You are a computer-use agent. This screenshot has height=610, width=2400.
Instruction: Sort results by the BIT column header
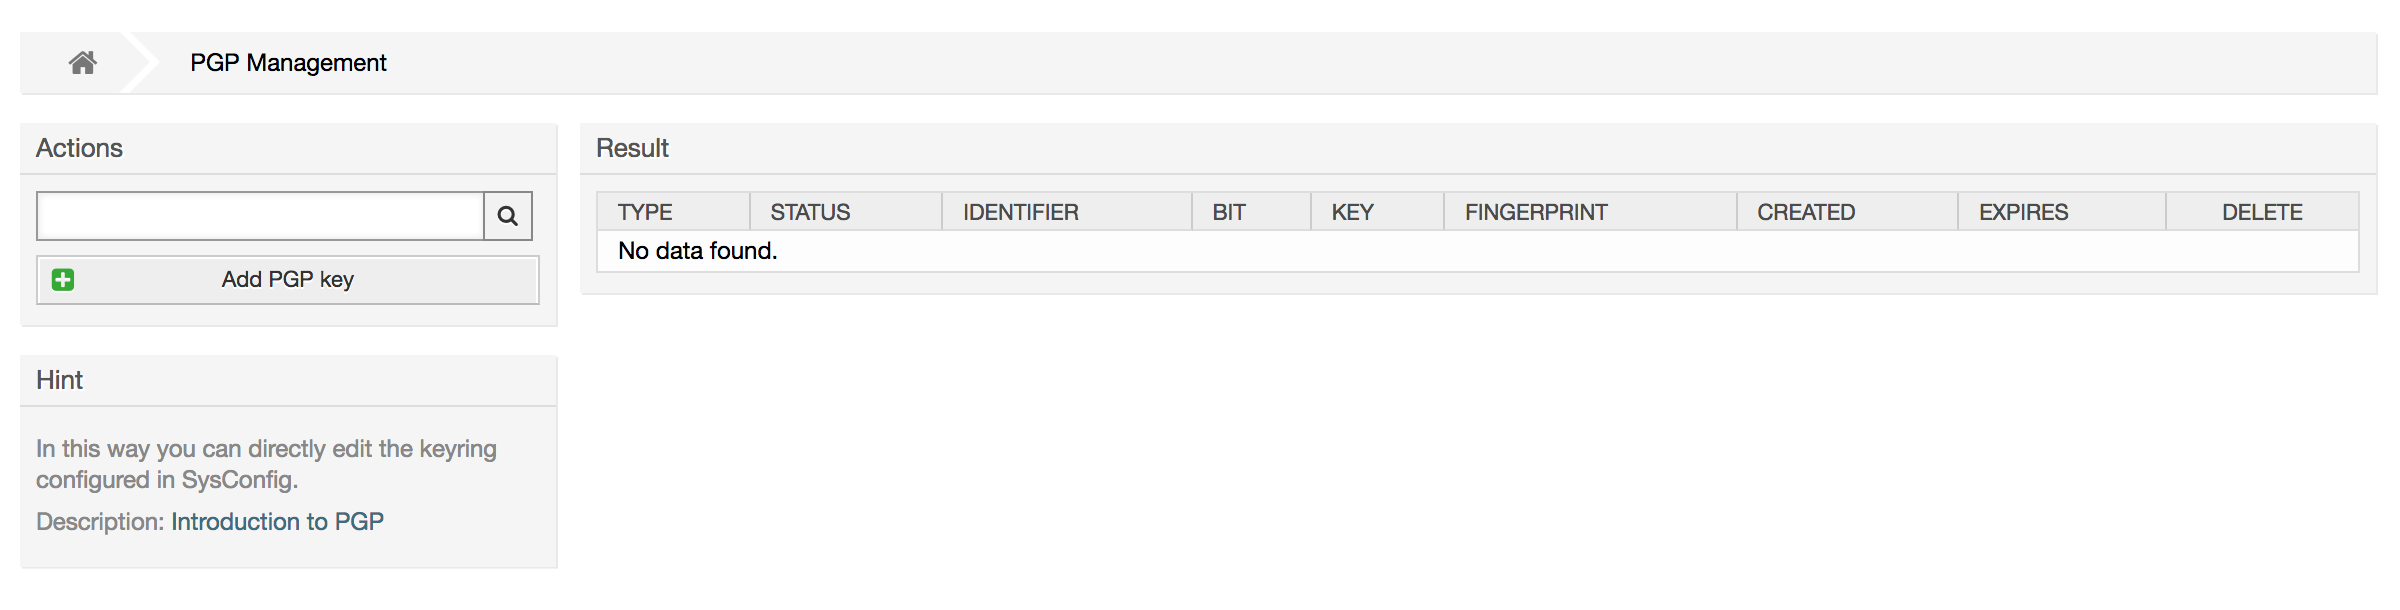click(1232, 212)
